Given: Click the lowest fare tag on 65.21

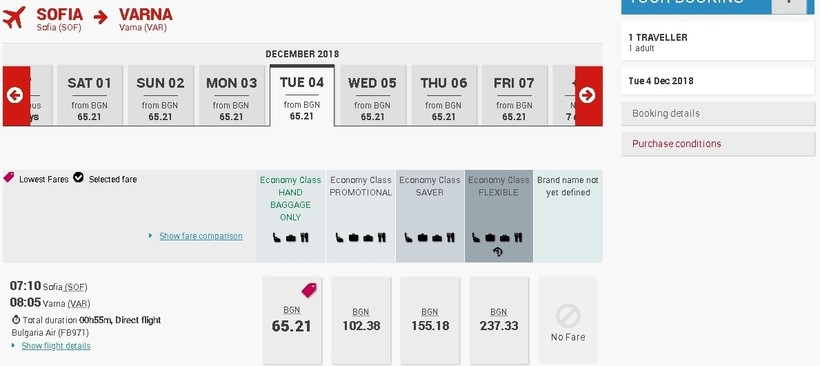Looking at the screenshot, I should pos(309,290).
